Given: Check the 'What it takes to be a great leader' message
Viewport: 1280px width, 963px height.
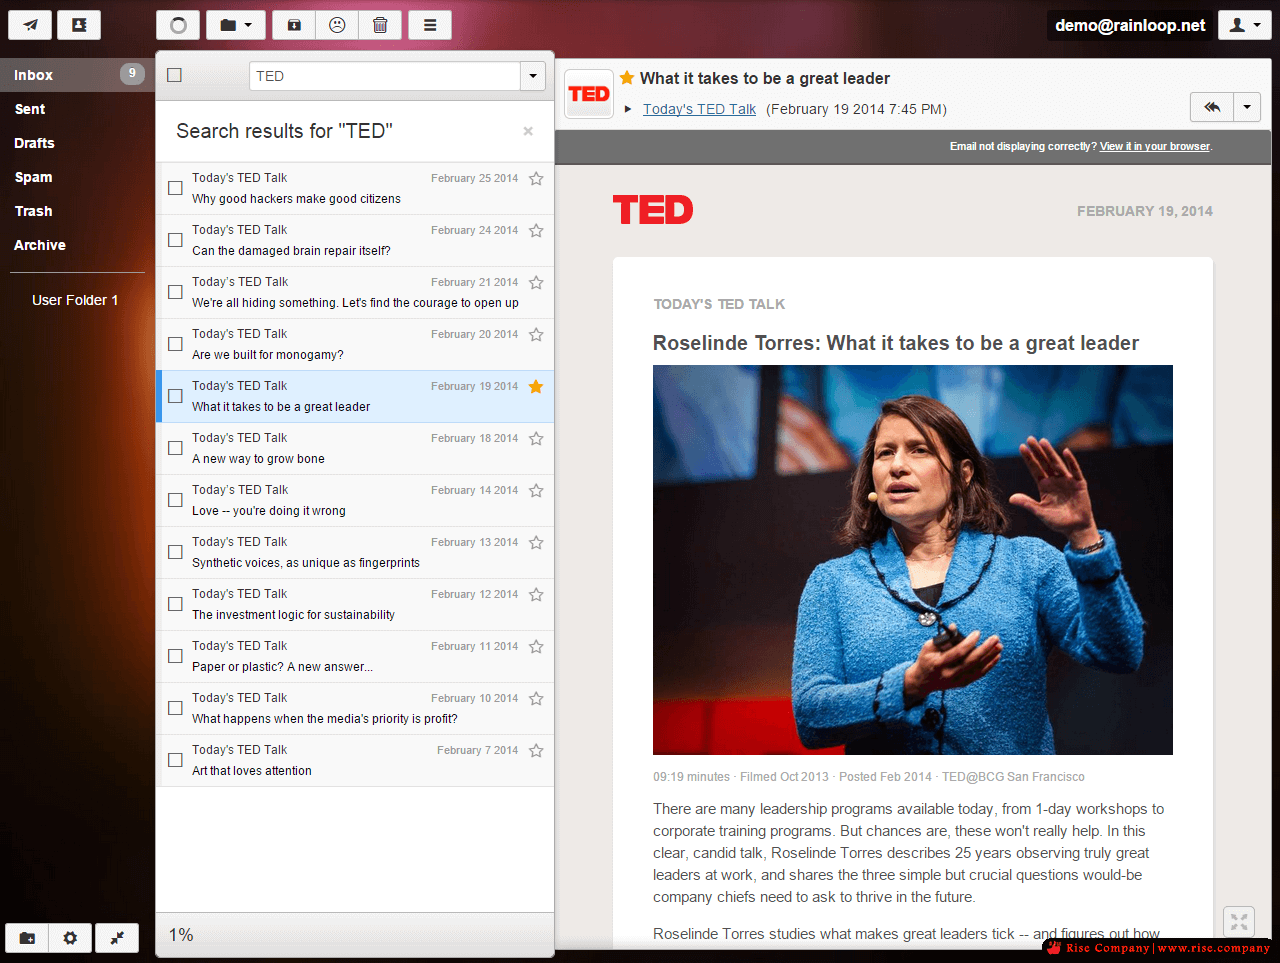Looking at the screenshot, I should pos(175,396).
